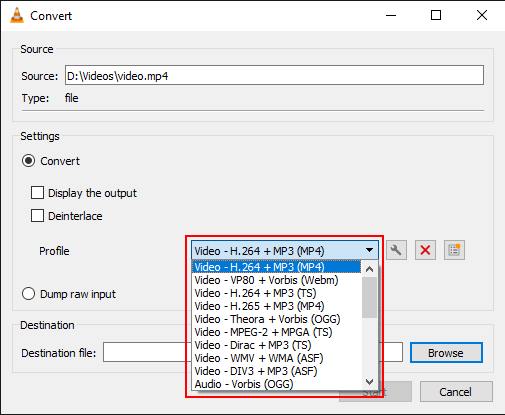The height and width of the screenshot is (415, 505).
Task: Delete selected profile with red X
Action: point(425,250)
